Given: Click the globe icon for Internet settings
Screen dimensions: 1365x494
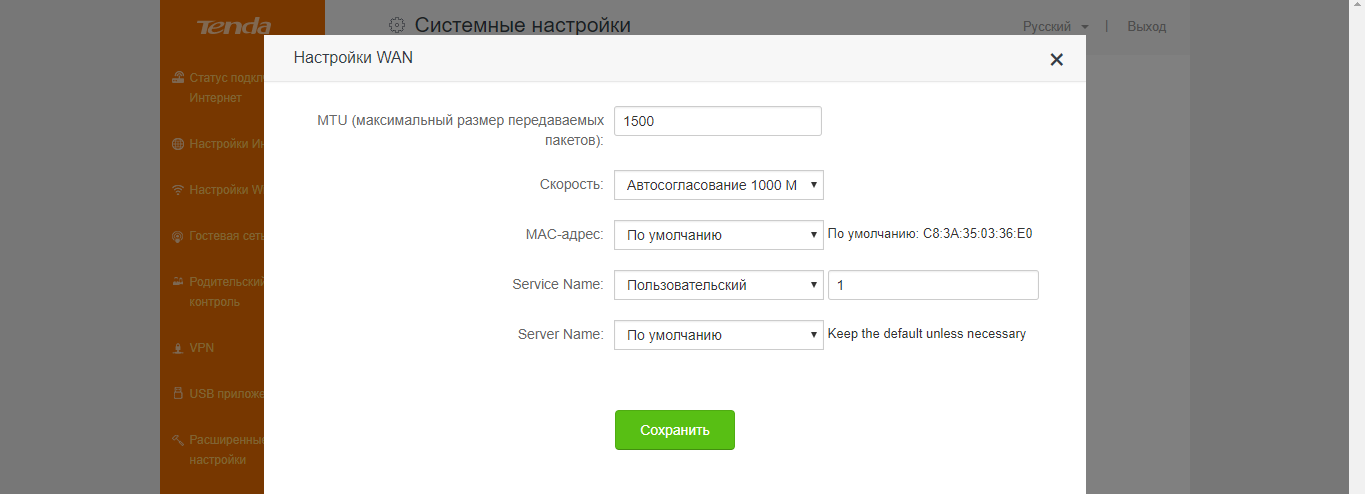Looking at the screenshot, I should (x=178, y=144).
